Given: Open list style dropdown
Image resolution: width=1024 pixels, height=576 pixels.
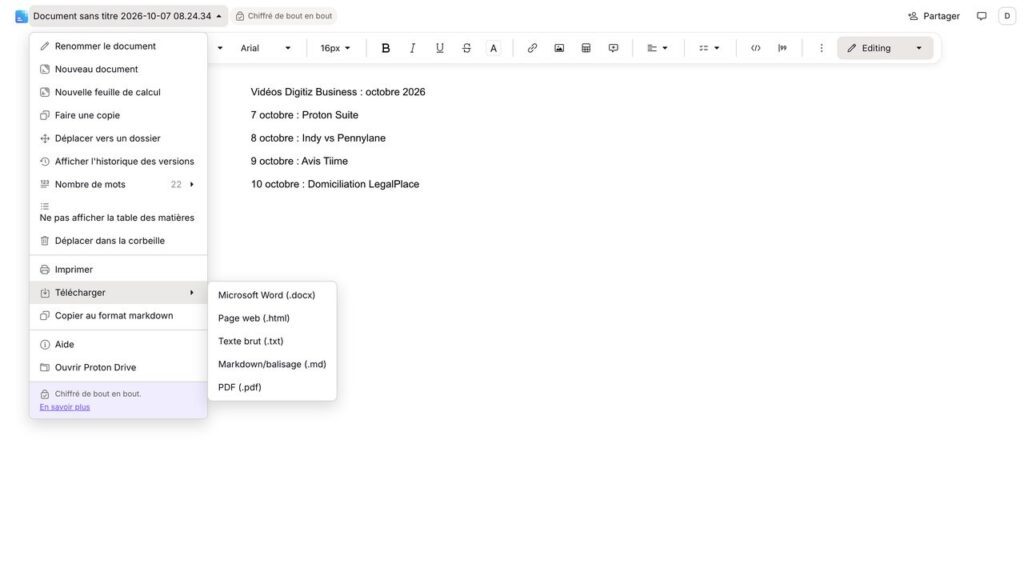Looking at the screenshot, I should click(709, 48).
